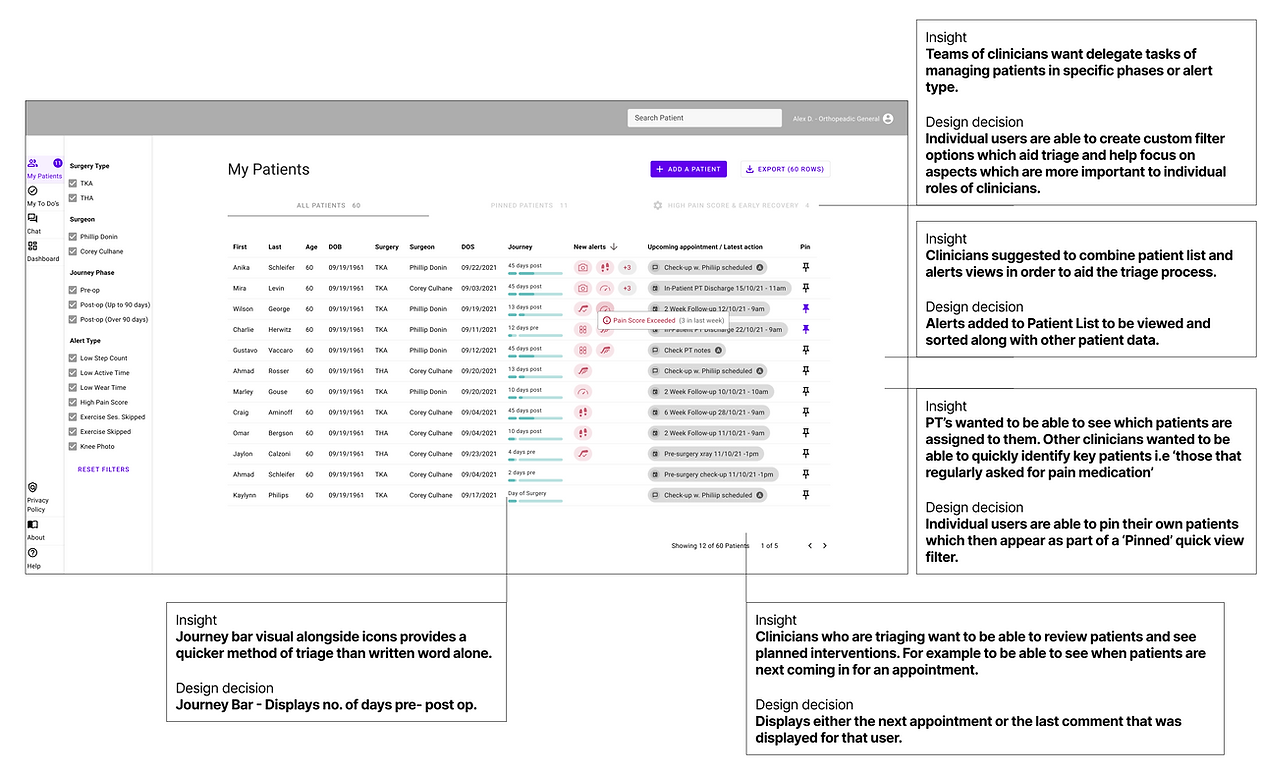Screen dimensions: 1263x769
Task: Click the grid alert icon in Gustavo Vaccaro row
Action: [x=583, y=350]
